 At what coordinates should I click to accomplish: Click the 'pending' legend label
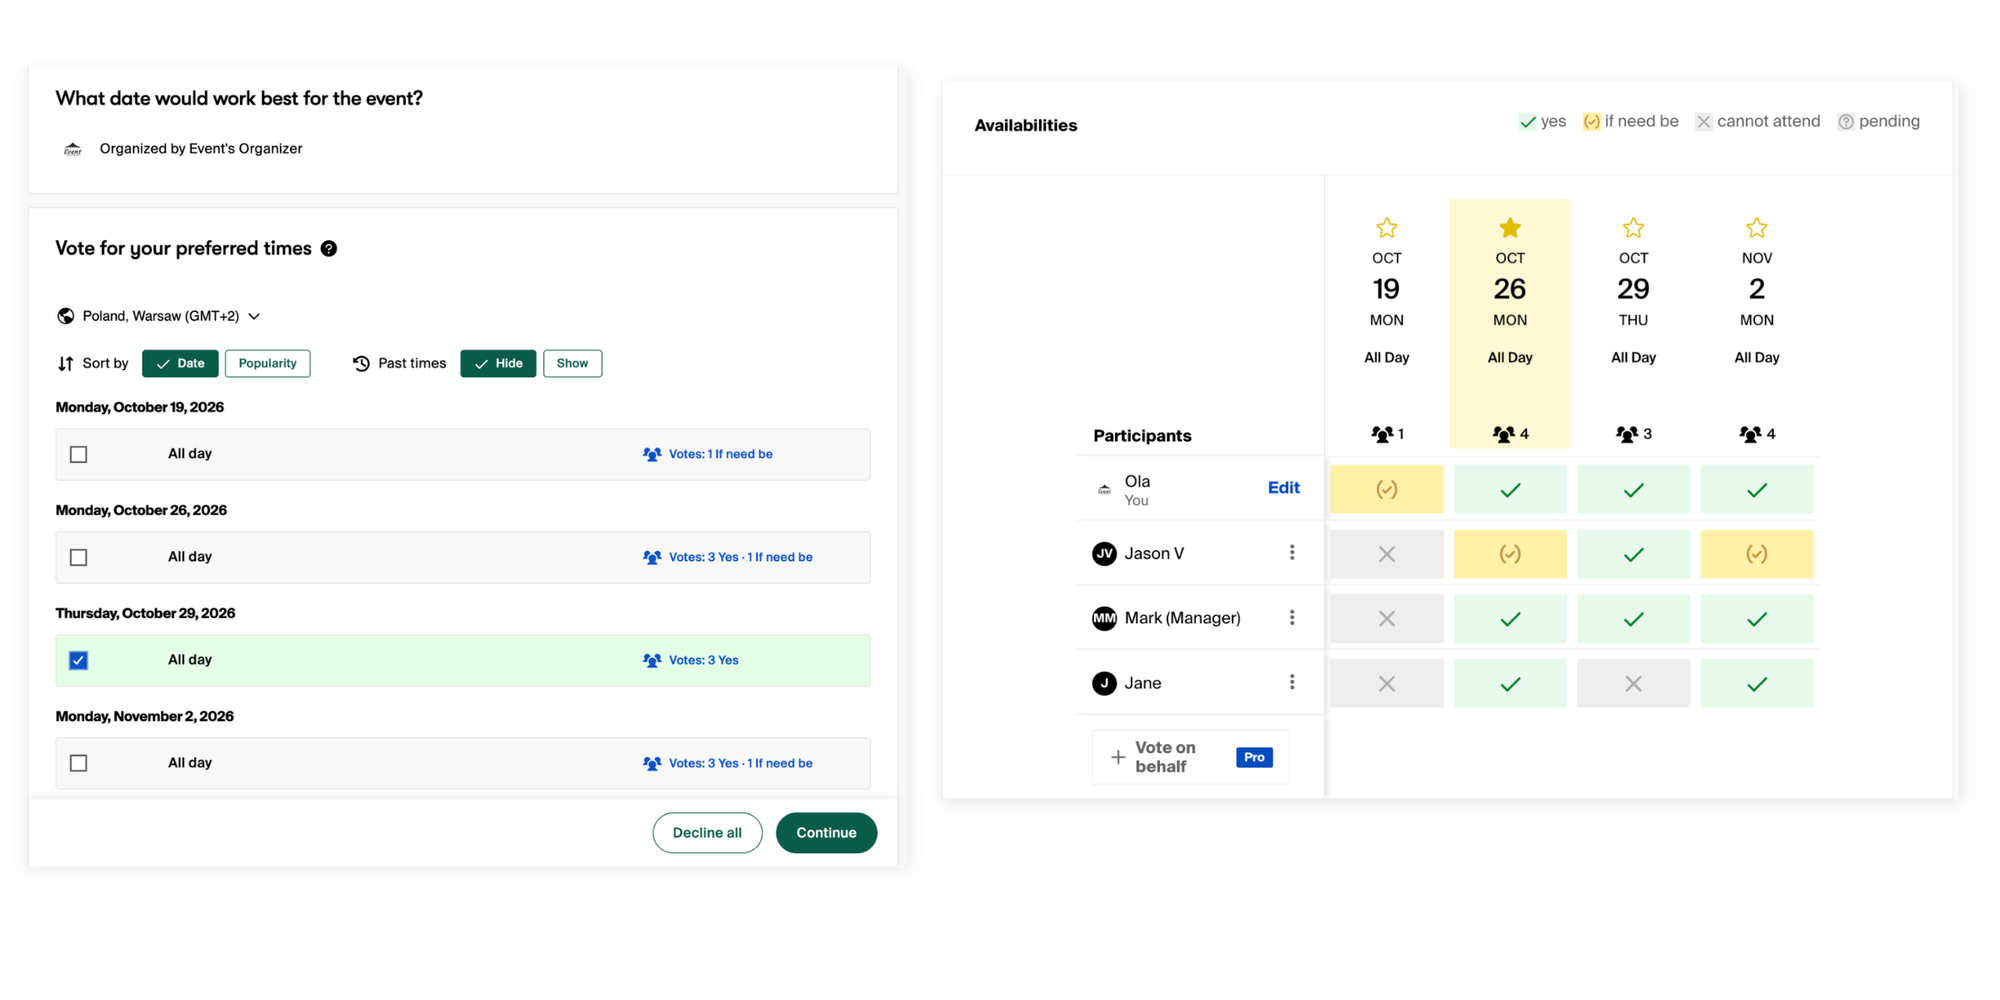pos(1889,121)
